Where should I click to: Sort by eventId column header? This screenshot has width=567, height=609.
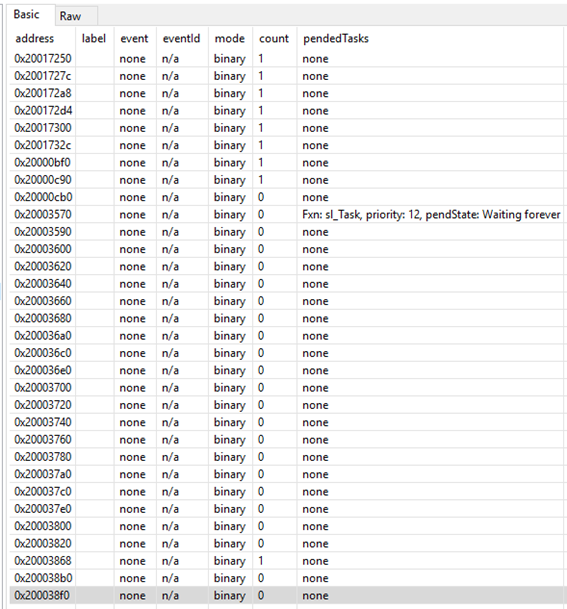coord(181,38)
